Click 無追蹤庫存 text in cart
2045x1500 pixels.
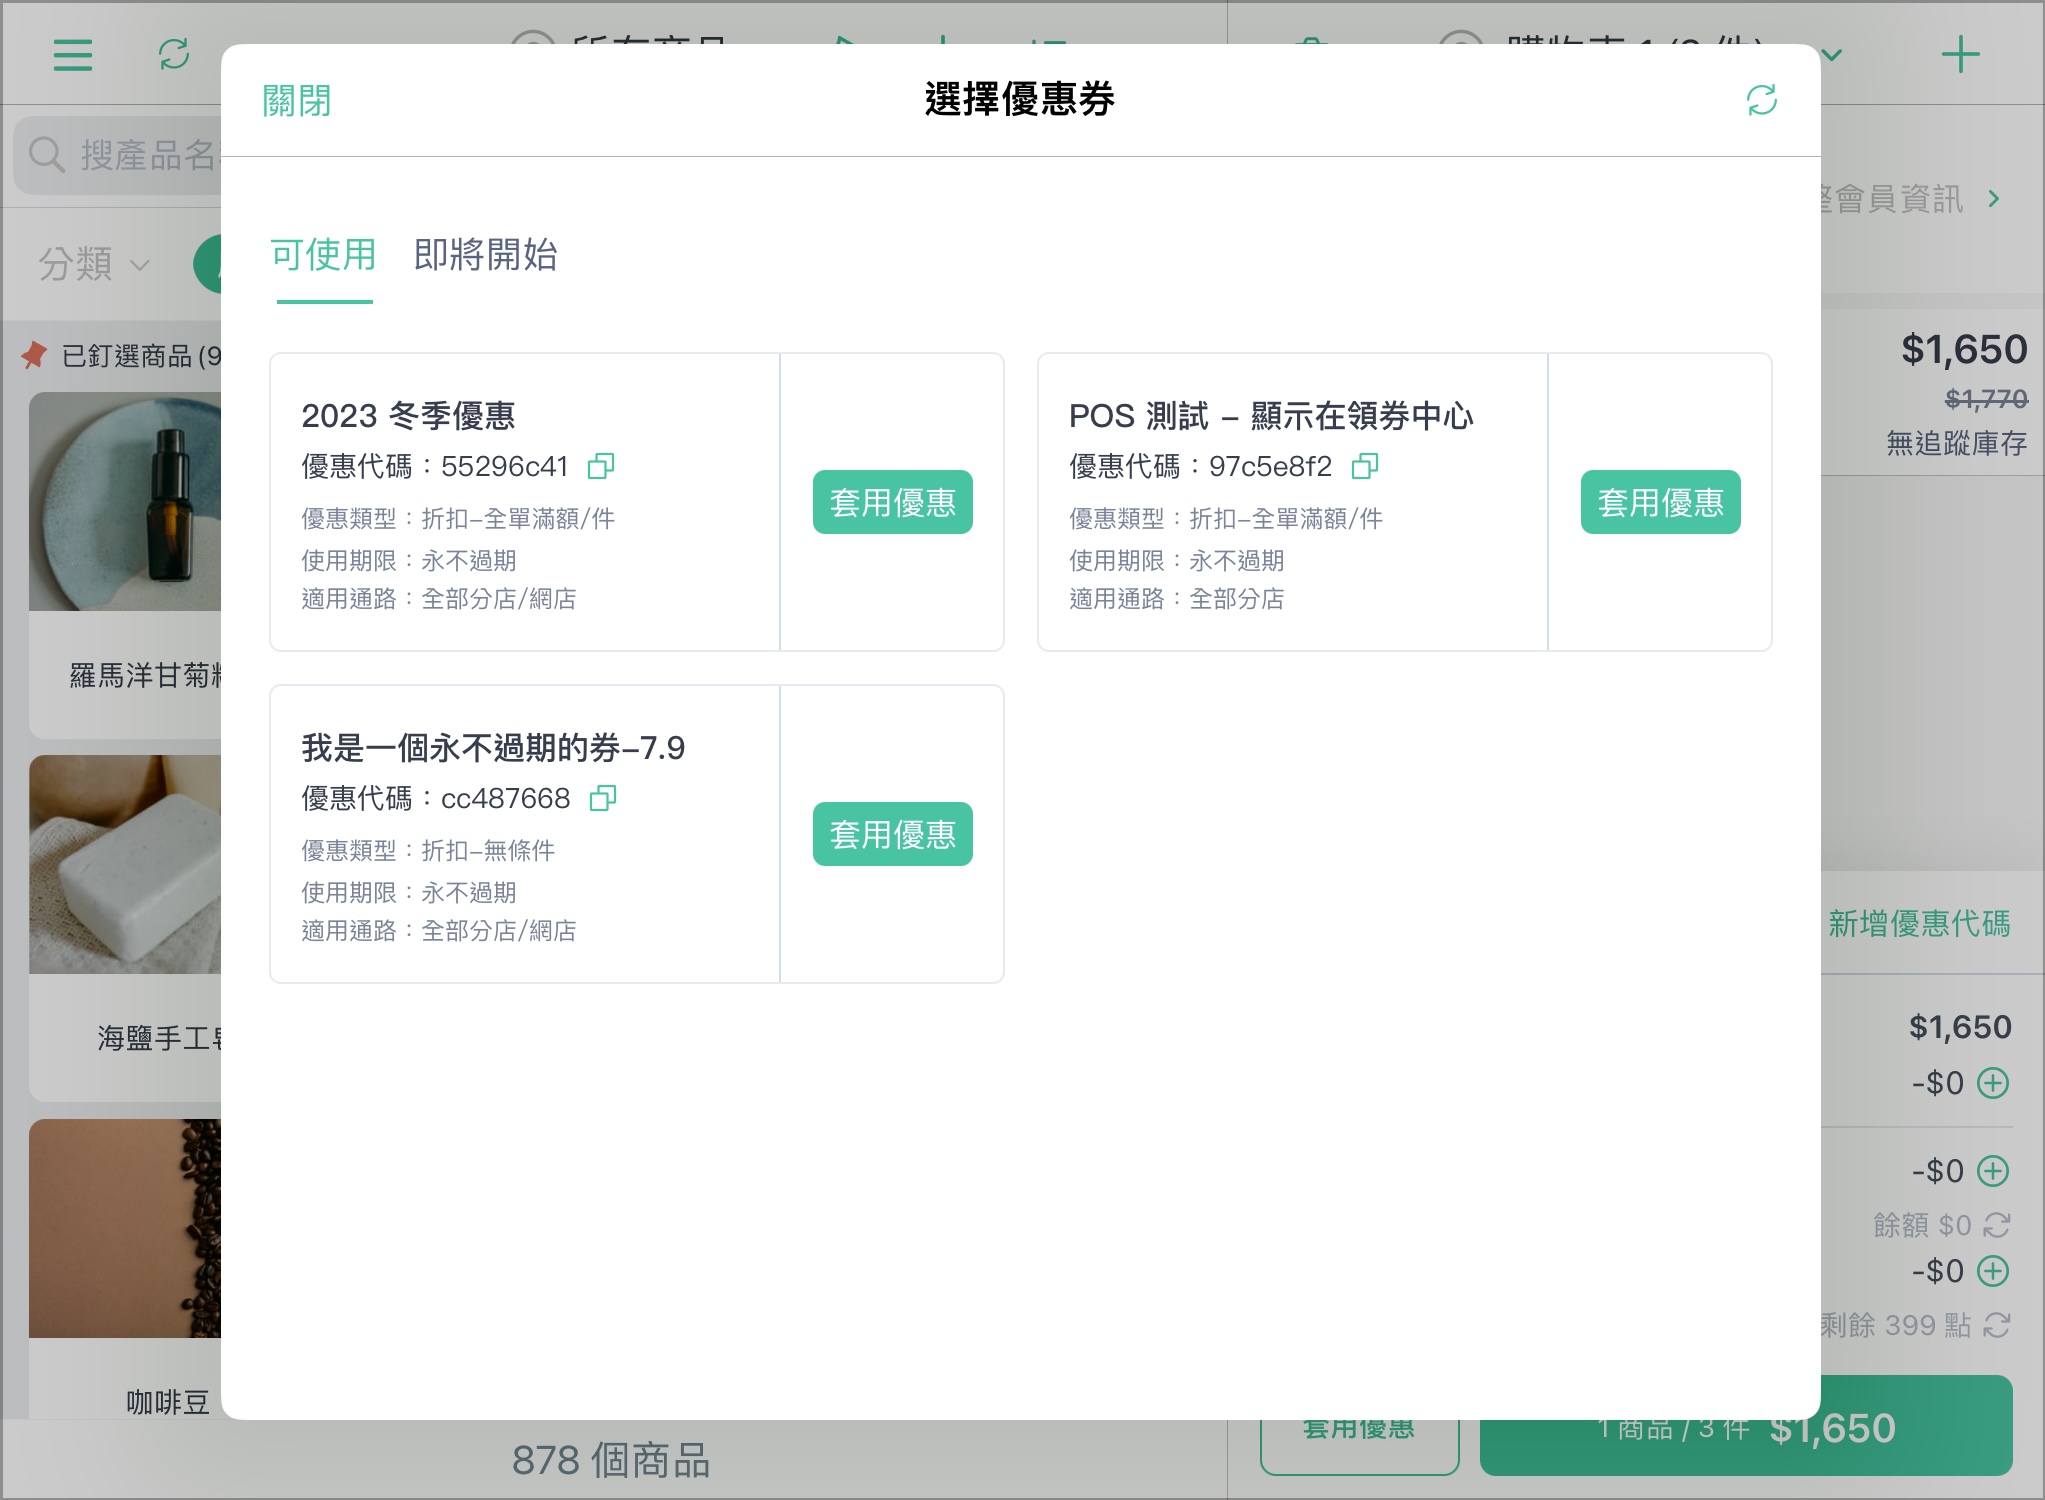coord(1956,443)
